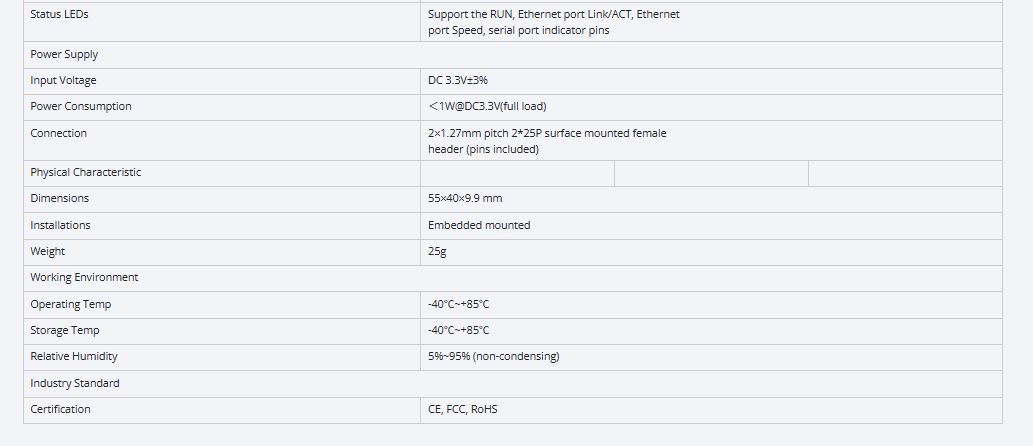The width and height of the screenshot is (1033, 446).
Task: Click the Dimensions row label
Action: 59,198
